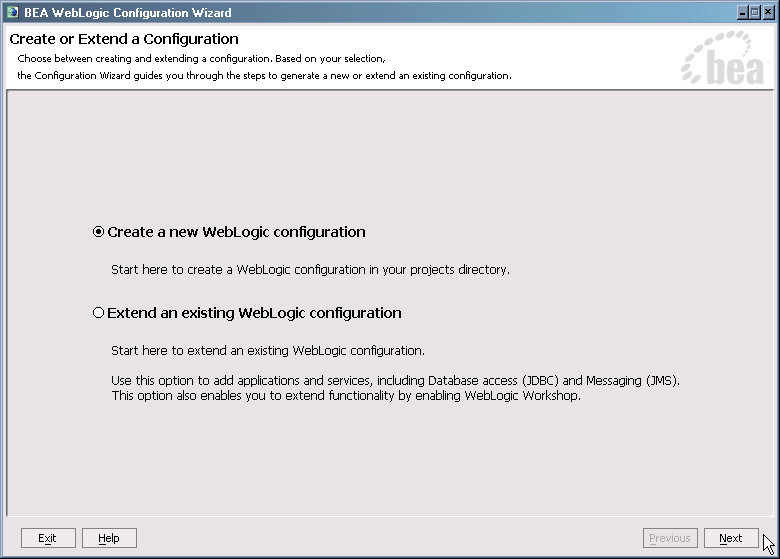Open Help for the wizard
The image size is (780, 559).
pyautogui.click(x=109, y=538)
